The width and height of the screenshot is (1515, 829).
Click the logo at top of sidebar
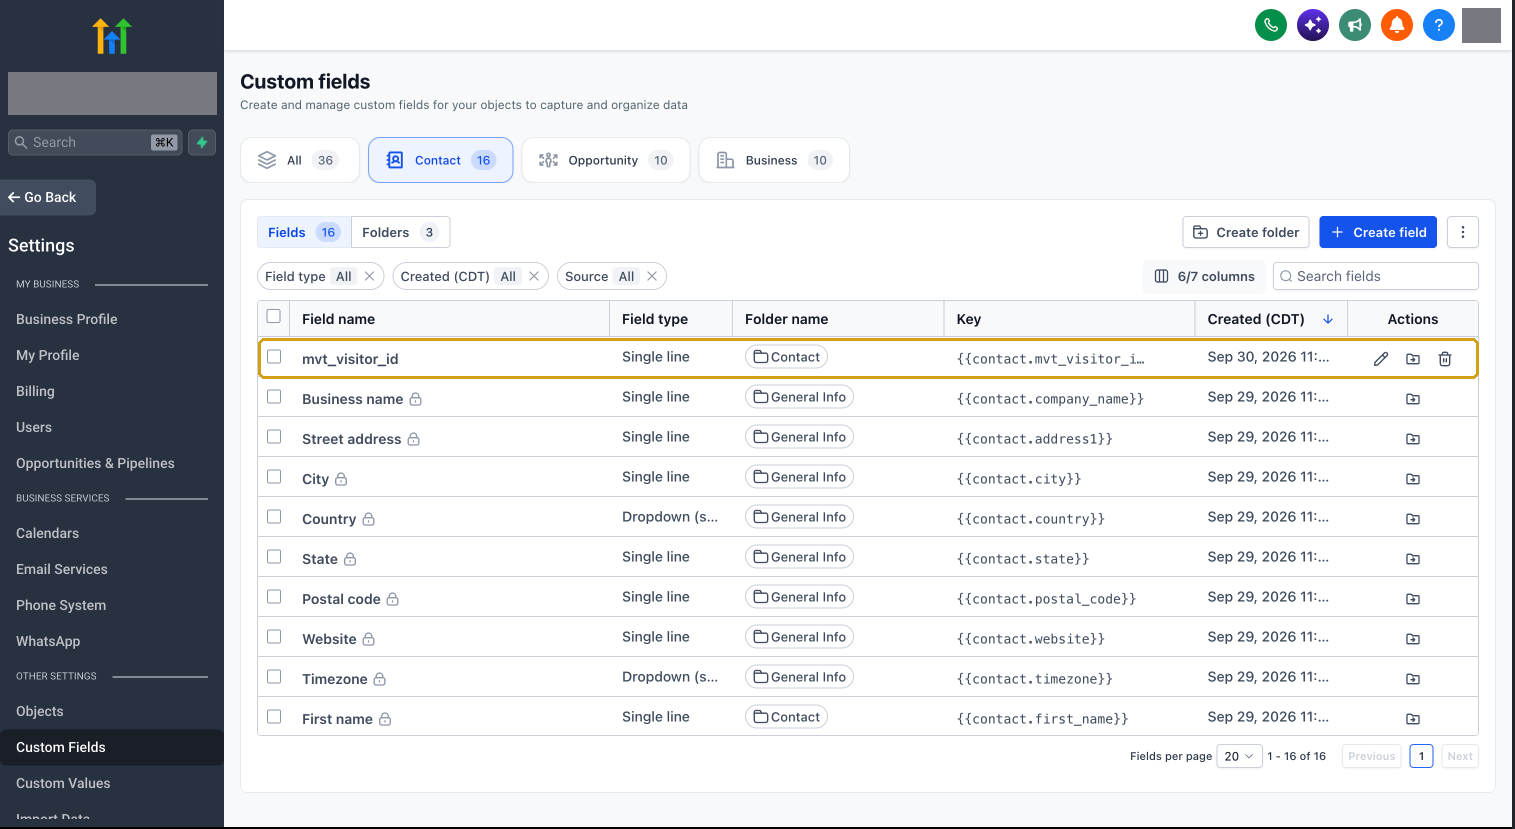(x=112, y=36)
